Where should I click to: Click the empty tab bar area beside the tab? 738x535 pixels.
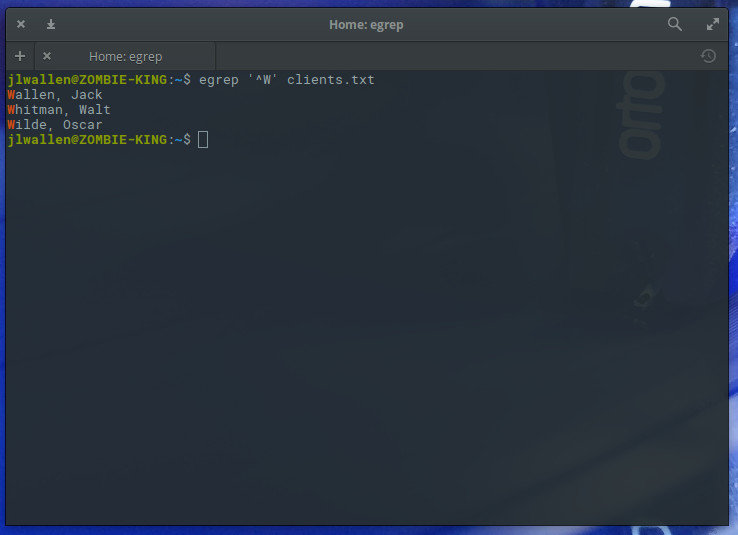point(450,56)
